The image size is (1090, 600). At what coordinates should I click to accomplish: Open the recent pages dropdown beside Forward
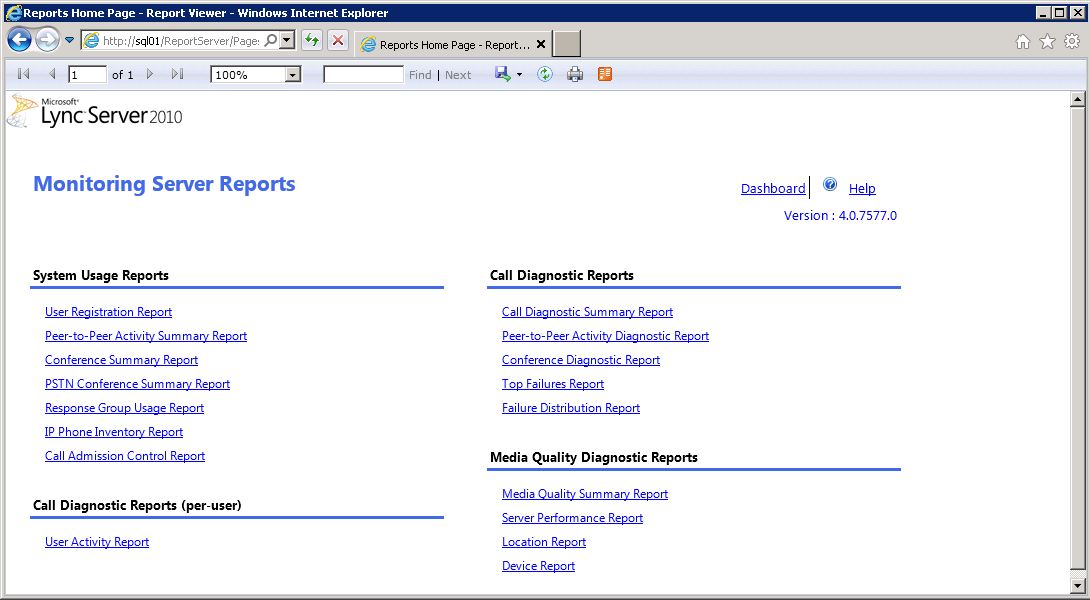tap(70, 40)
